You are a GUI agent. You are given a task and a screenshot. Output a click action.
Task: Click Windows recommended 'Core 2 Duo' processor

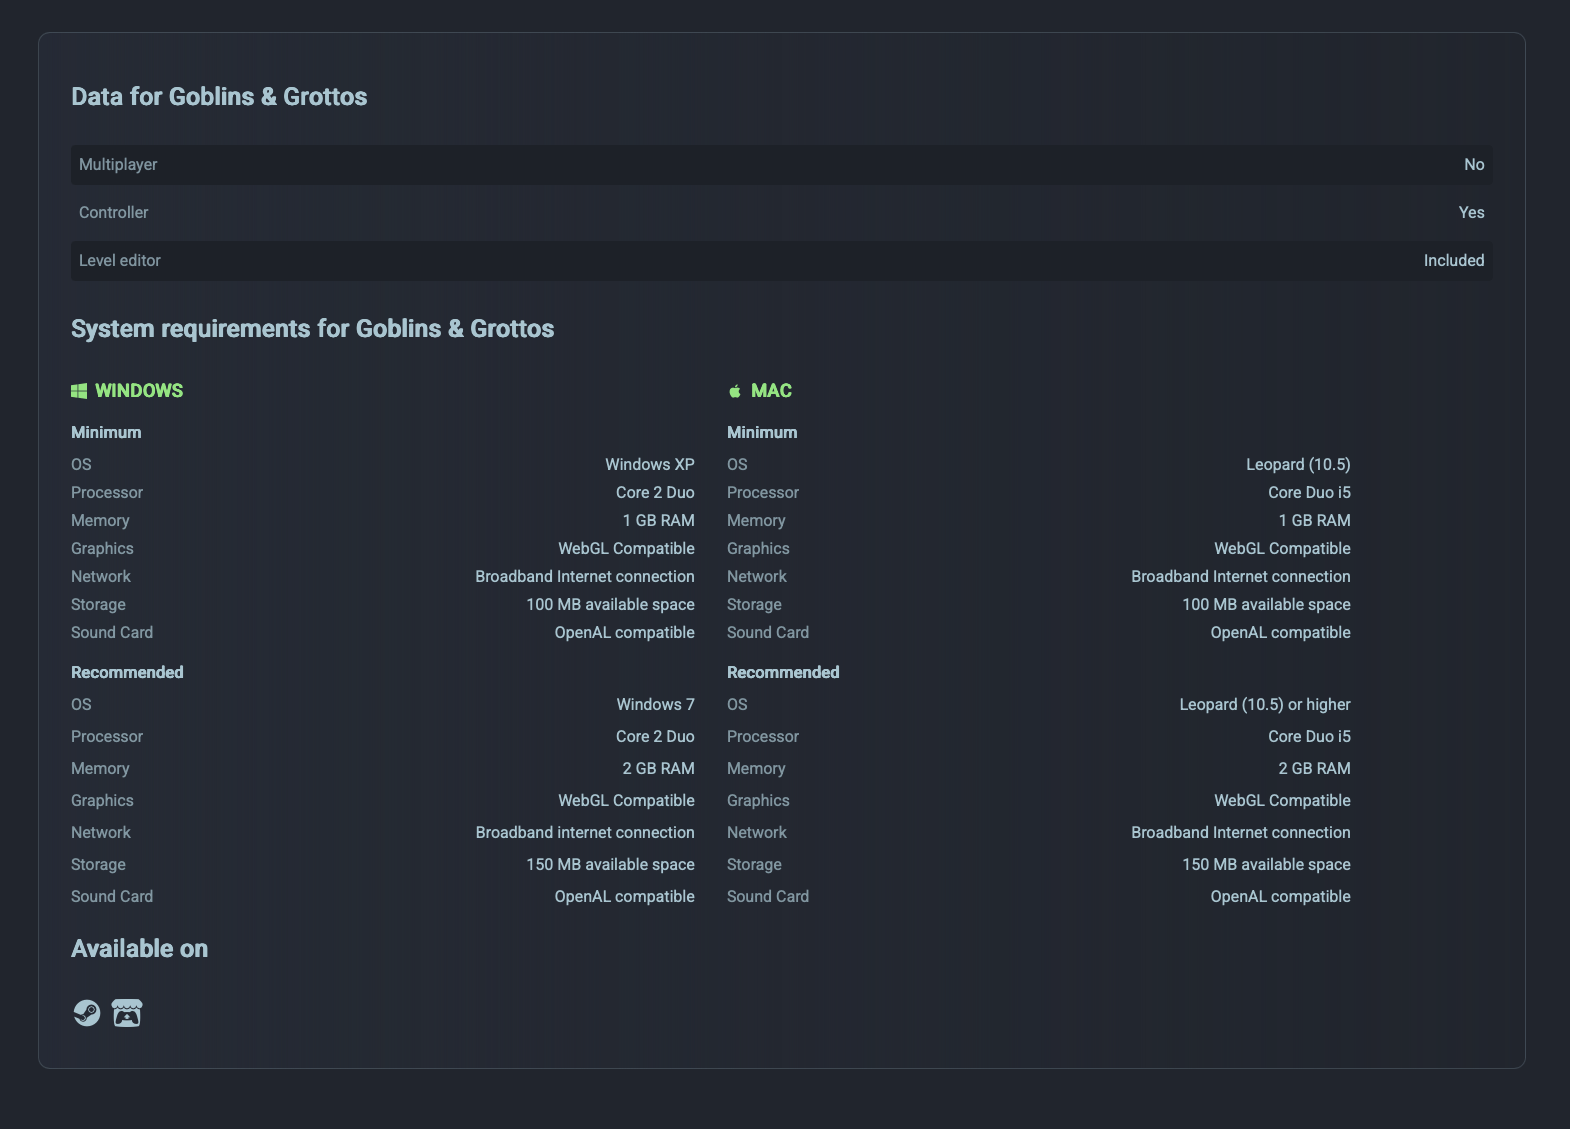pyautogui.click(x=655, y=736)
